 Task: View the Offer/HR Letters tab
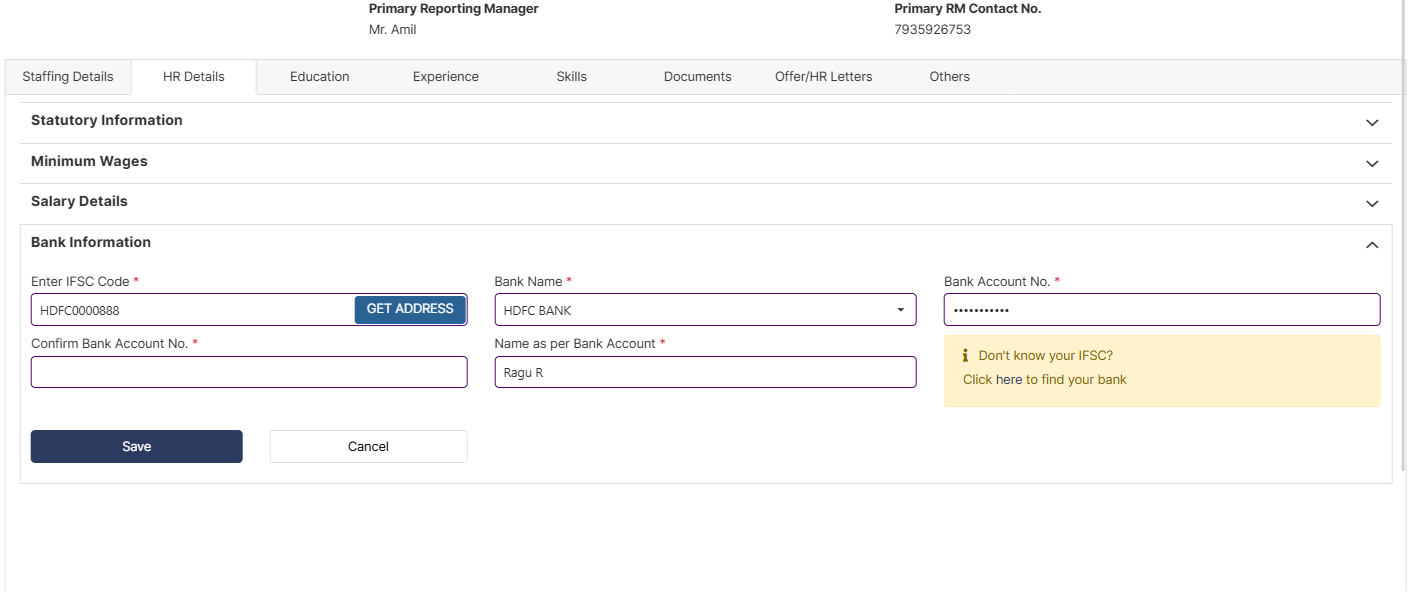pyautogui.click(x=823, y=77)
